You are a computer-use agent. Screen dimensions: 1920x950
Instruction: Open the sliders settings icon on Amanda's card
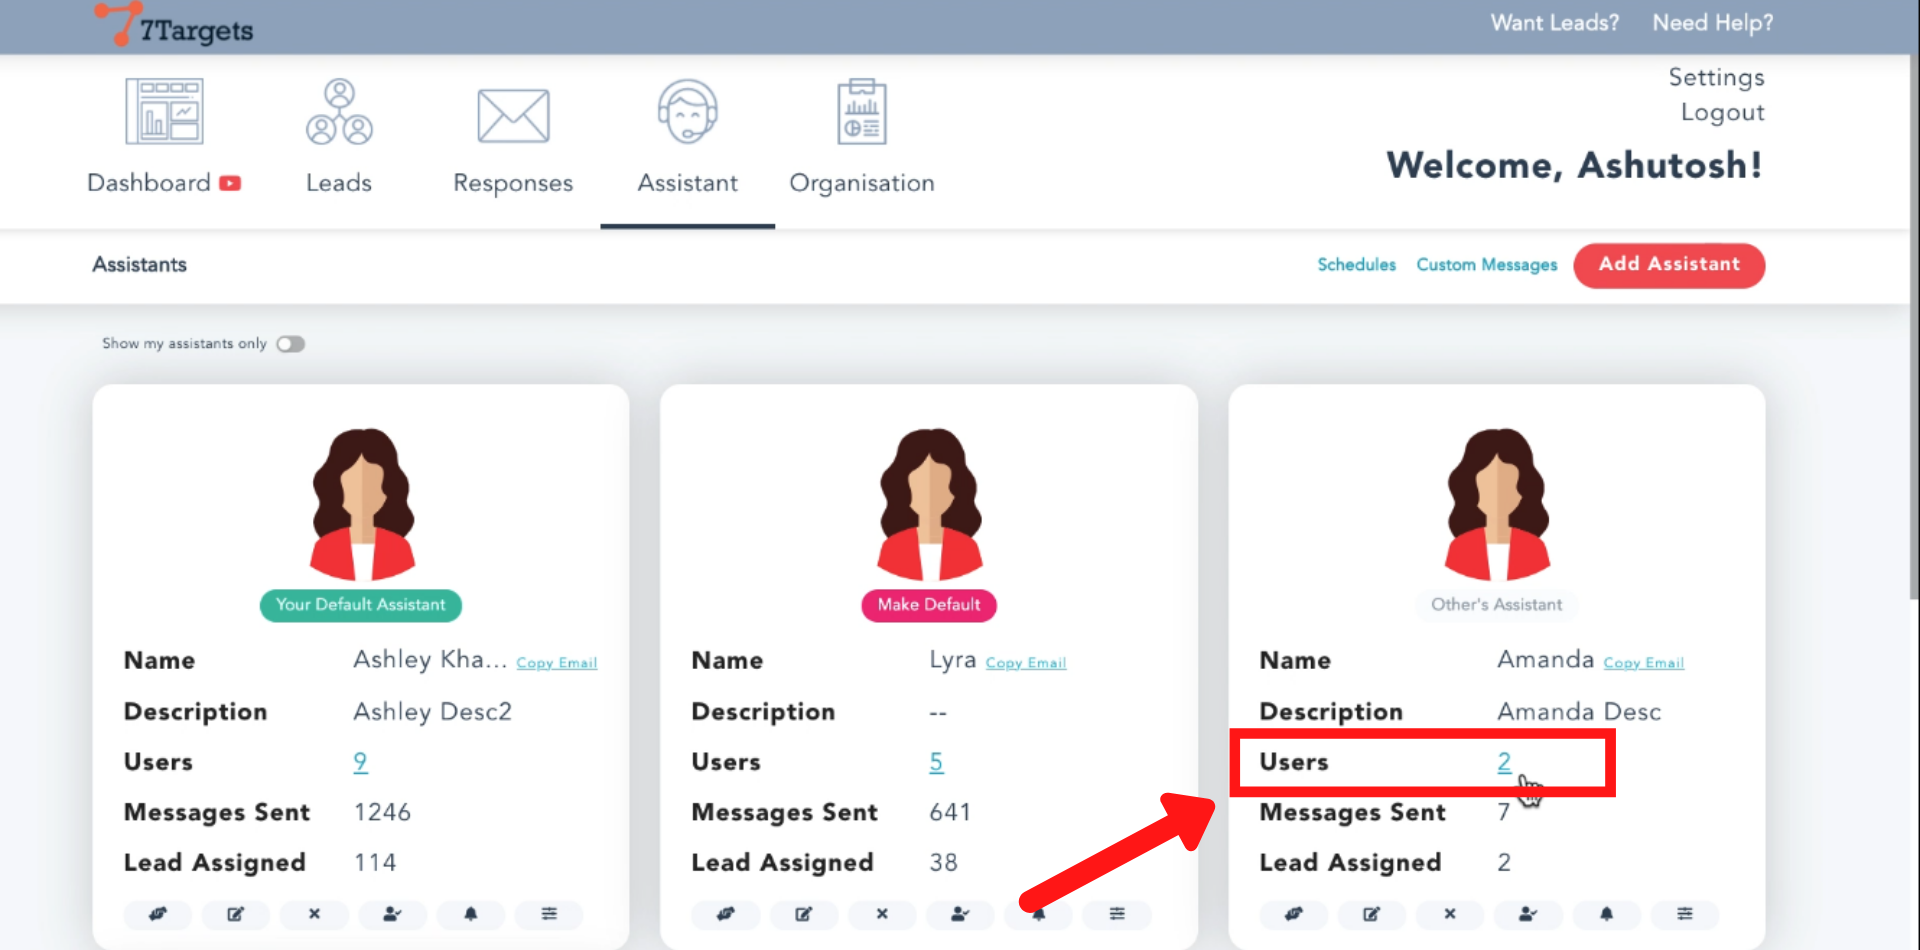(1684, 914)
